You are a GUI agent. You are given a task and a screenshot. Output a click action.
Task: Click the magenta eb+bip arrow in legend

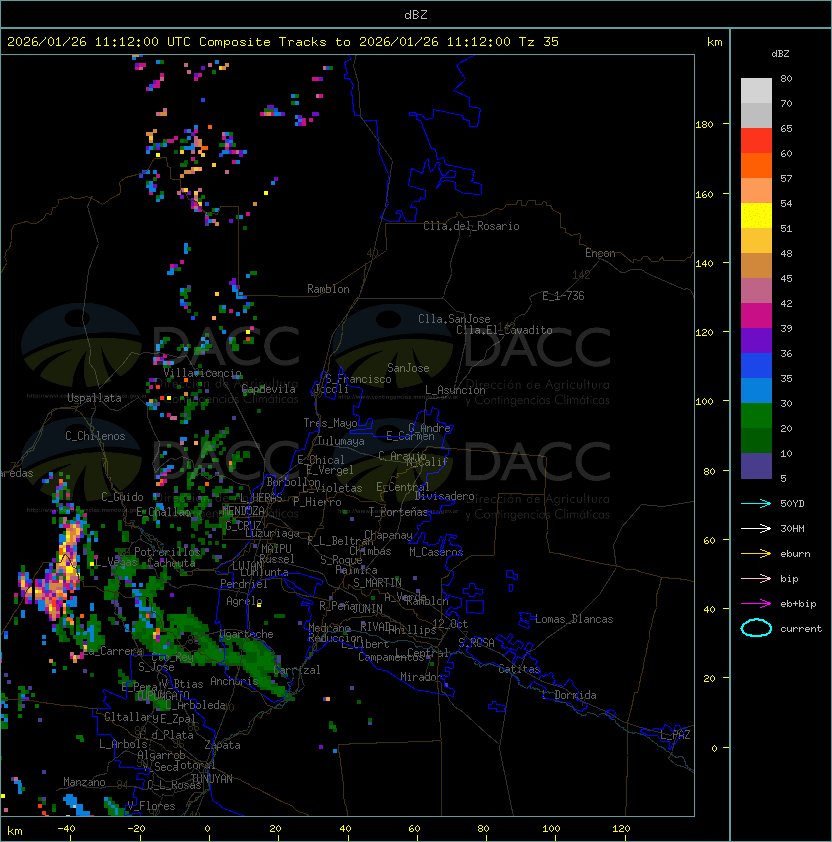pyautogui.click(x=756, y=604)
